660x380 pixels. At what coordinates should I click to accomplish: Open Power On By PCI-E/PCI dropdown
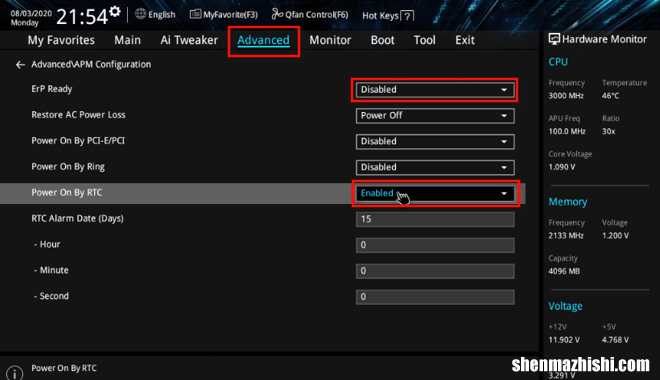435,141
